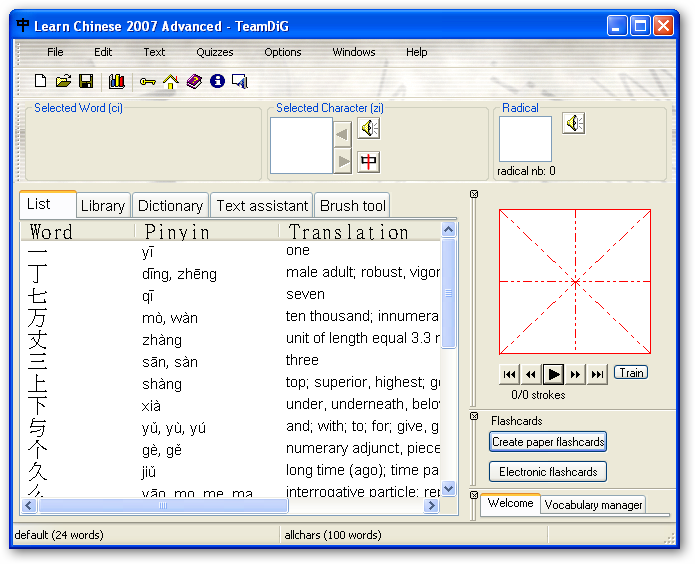Switch to the Dictionary tab
Screen dimensions: 695x564
point(170,206)
